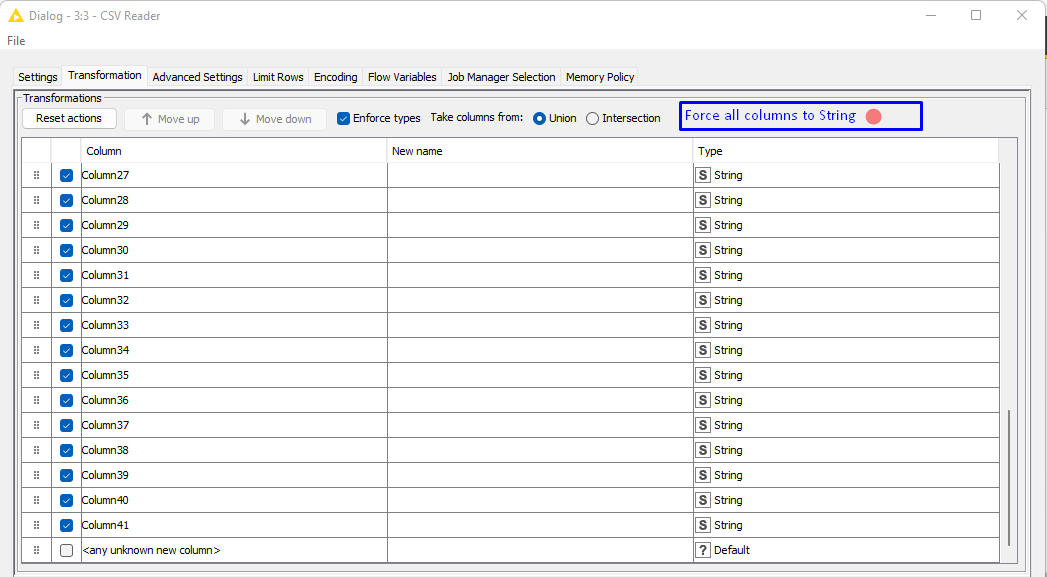1047x577 pixels.
Task: Toggle the Enforce types checkbox
Action: tap(343, 118)
